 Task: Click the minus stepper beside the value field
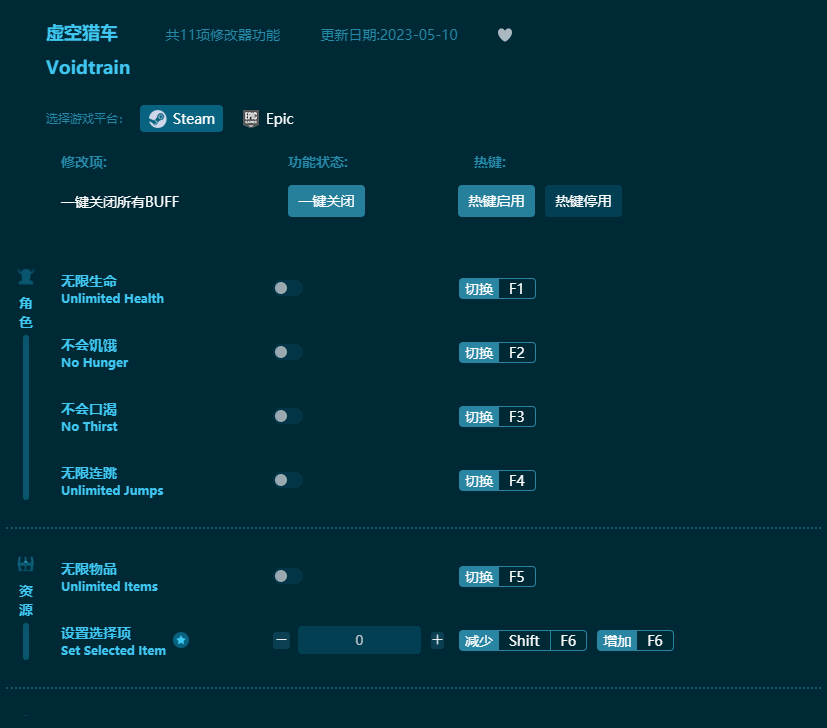coord(281,640)
